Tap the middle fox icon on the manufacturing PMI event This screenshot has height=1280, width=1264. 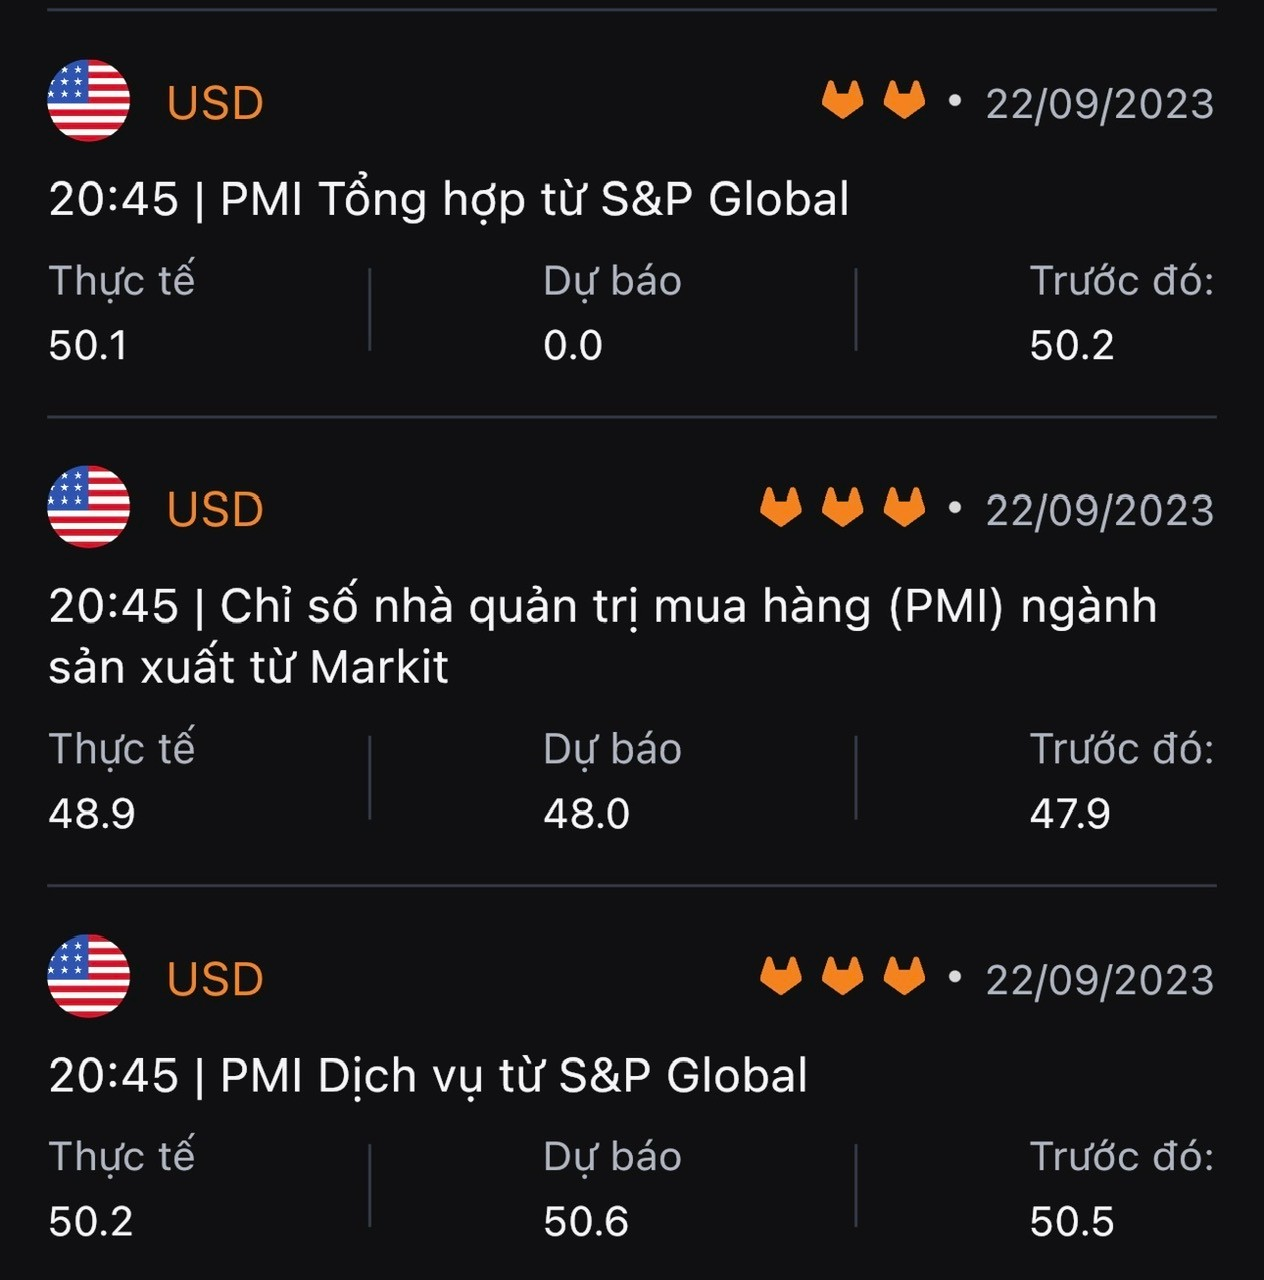click(x=842, y=507)
